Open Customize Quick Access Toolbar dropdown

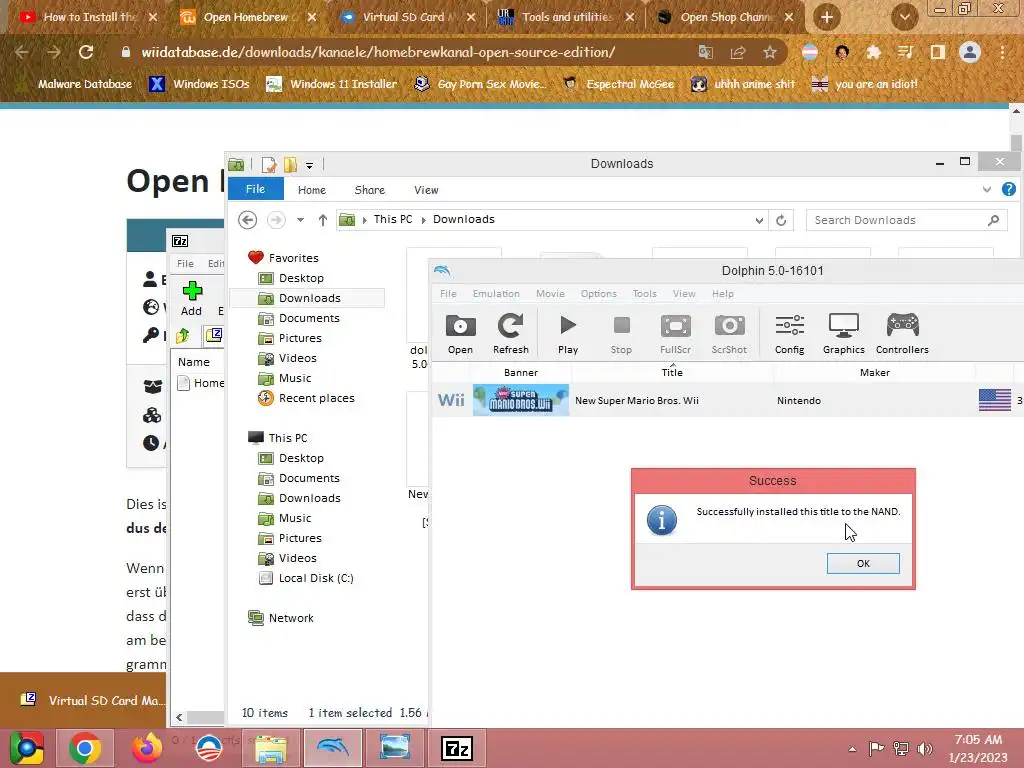310,165
